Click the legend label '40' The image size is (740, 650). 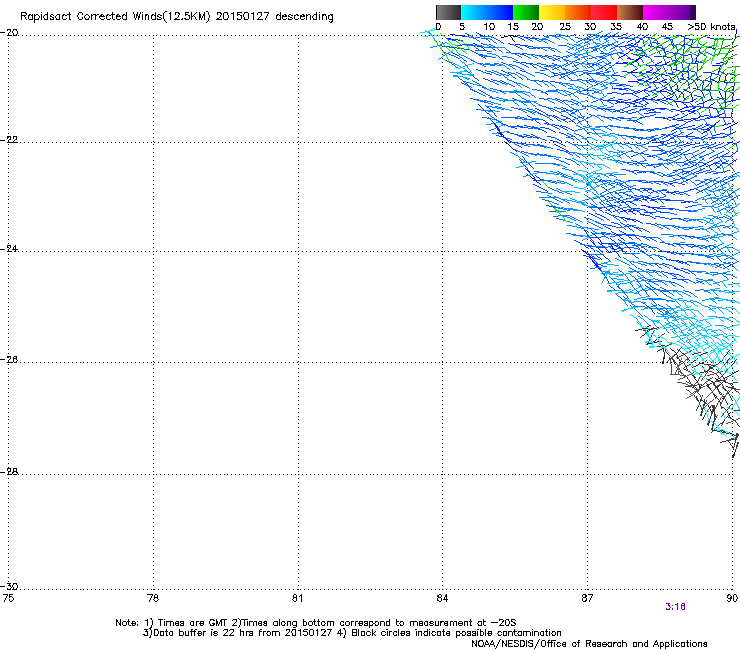pos(642,27)
